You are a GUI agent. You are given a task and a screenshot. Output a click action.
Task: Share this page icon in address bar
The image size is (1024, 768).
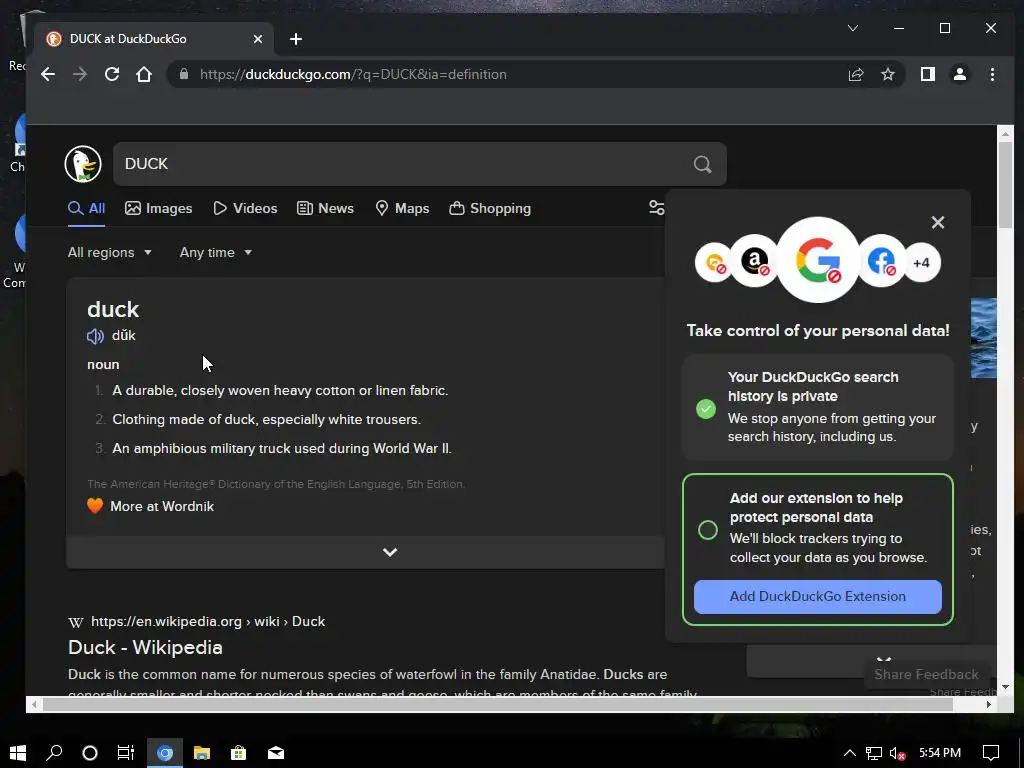[x=856, y=74]
